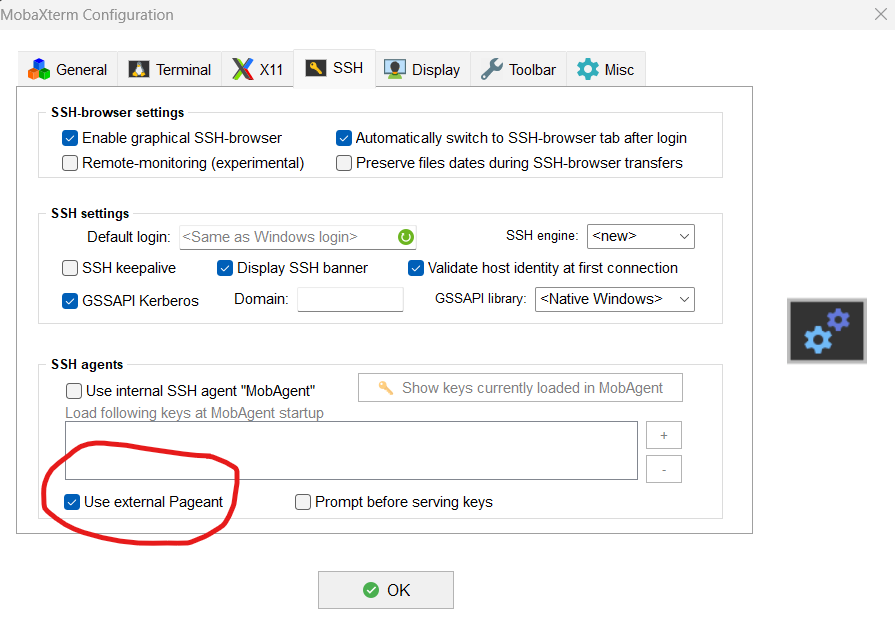Expand the GSSAPI library dropdown
The width and height of the screenshot is (895, 628).
[615, 299]
